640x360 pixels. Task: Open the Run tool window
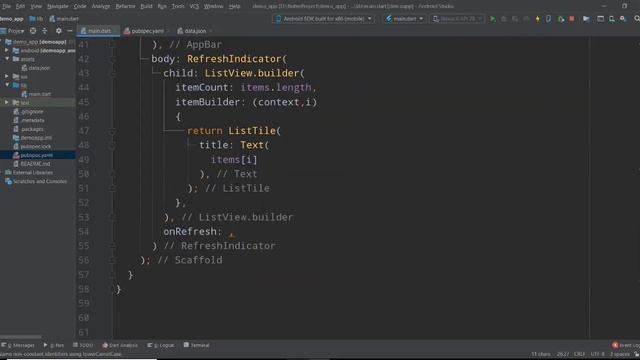point(53,345)
